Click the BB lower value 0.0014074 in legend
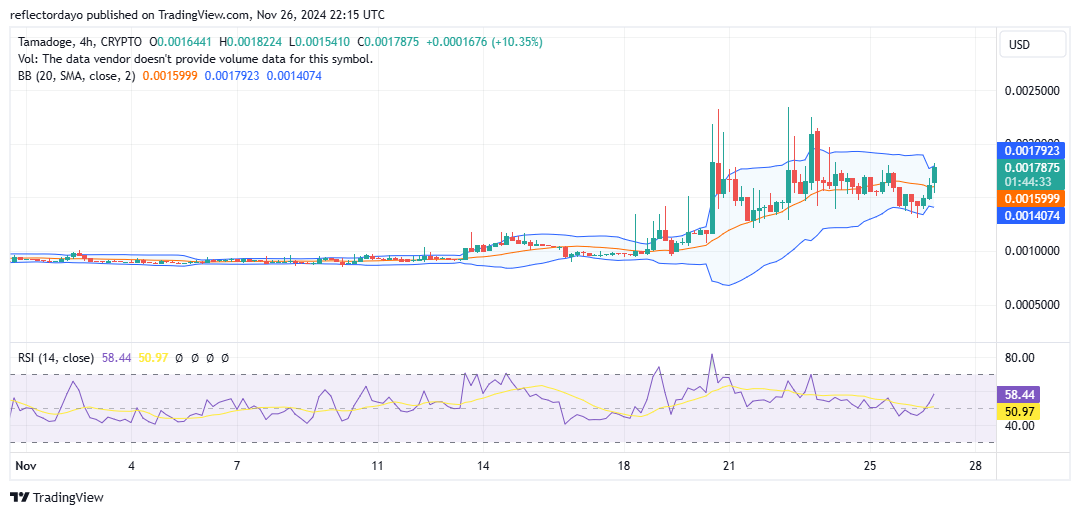This screenshot has height=515, width=1080. tap(293, 76)
